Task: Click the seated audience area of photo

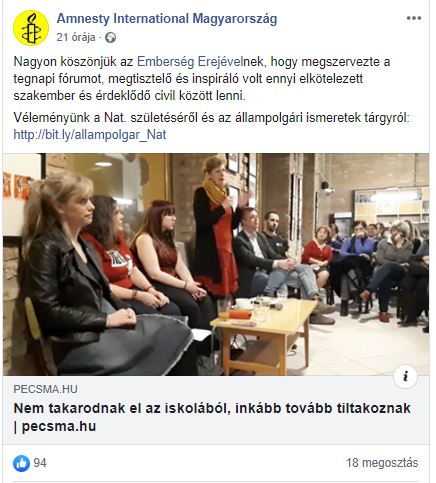Action: coord(367,267)
